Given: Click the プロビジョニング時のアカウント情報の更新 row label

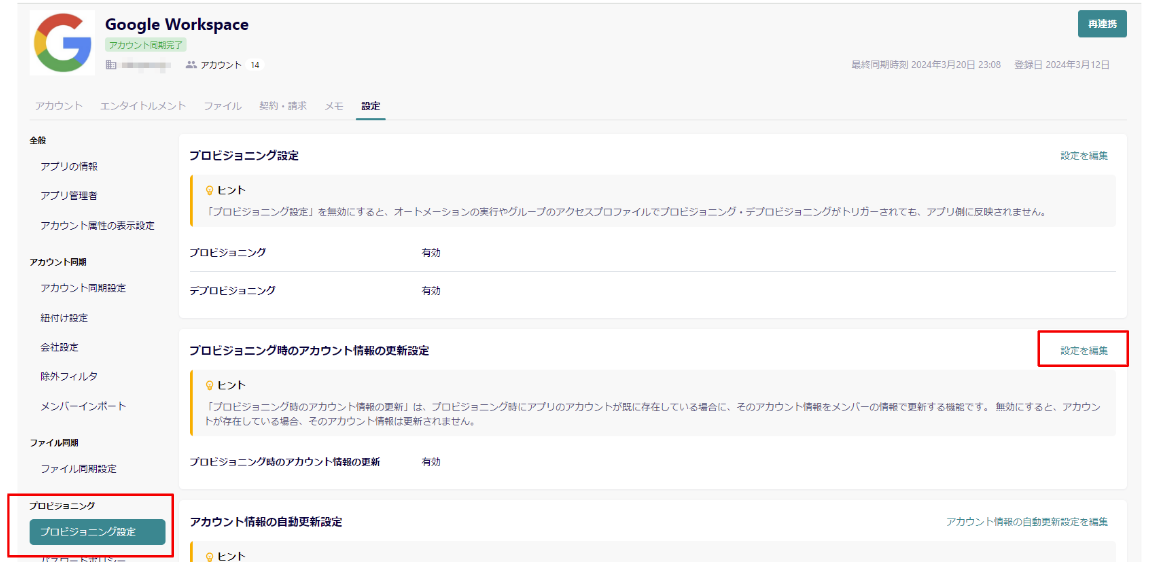Looking at the screenshot, I should (x=285, y=462).
